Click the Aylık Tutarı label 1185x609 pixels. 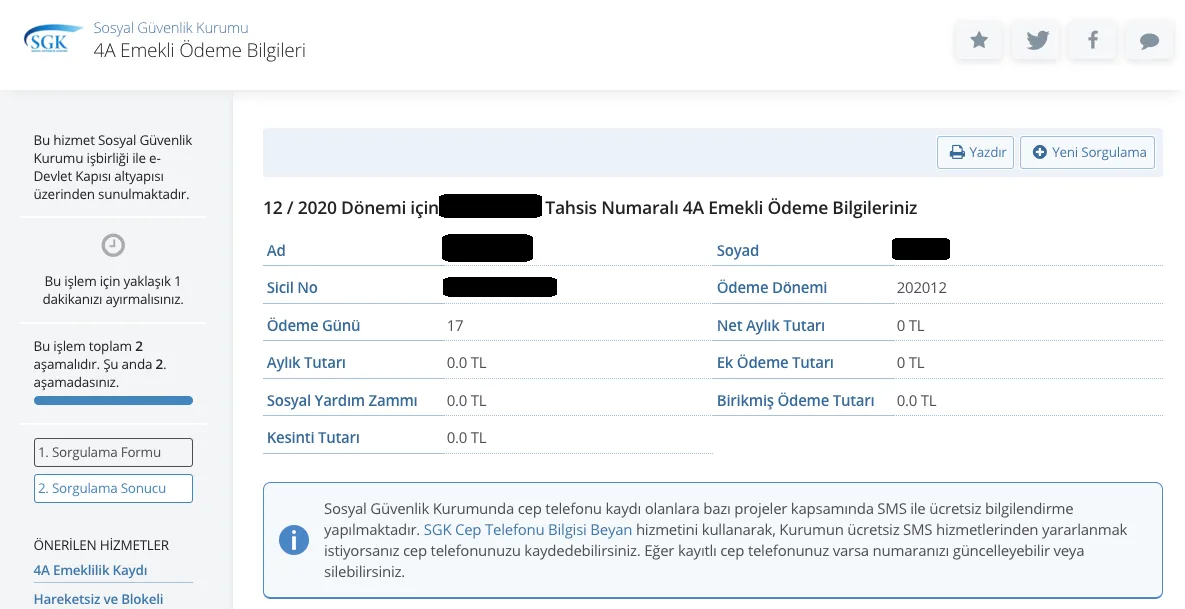pos(306,363)
